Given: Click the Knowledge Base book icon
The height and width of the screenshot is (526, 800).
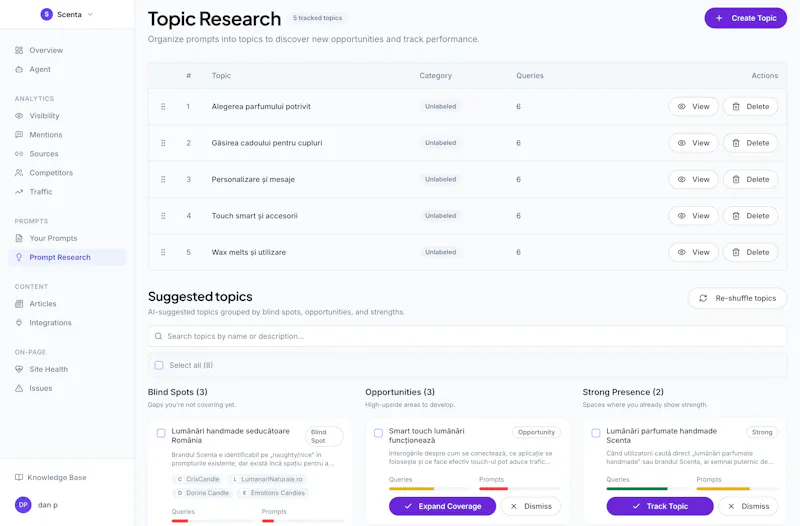Looking at the screenshot, I should point(19,478).
